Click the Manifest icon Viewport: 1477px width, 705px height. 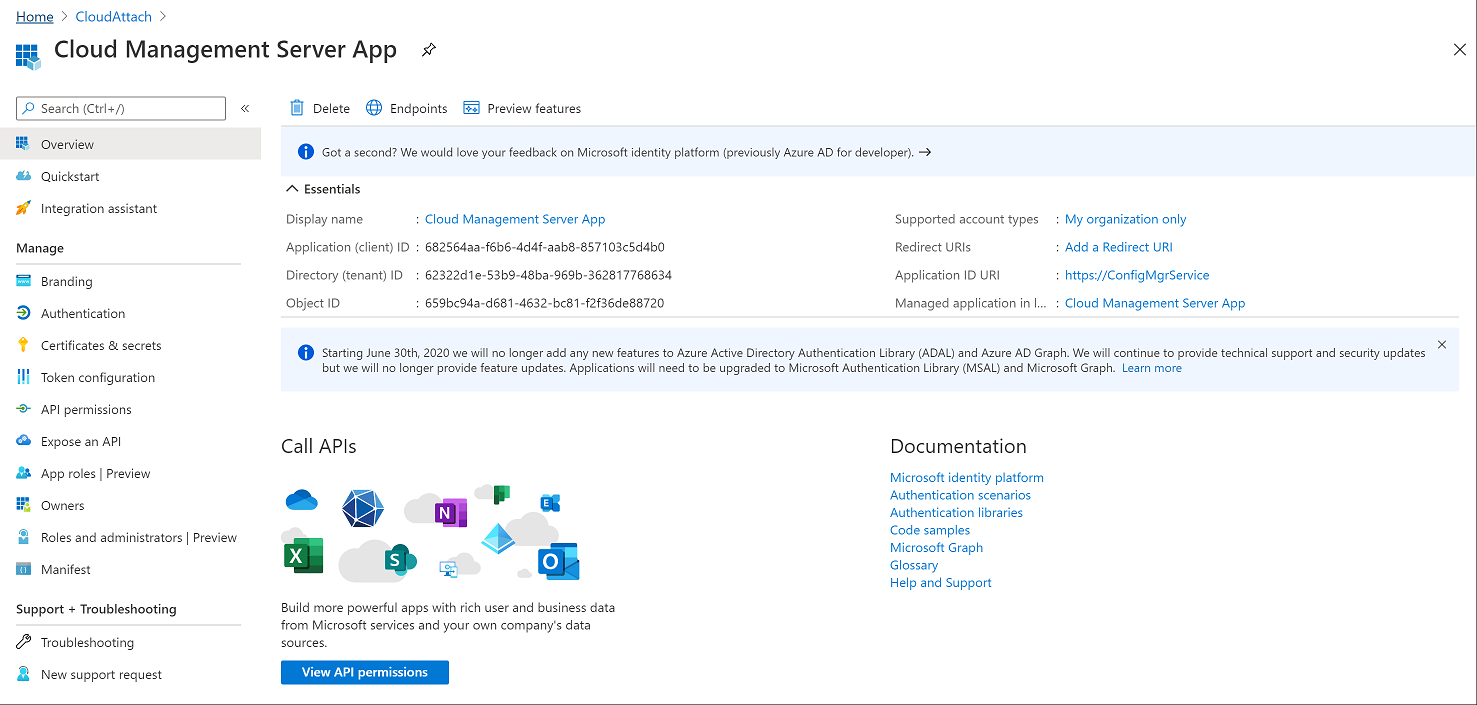(23, 569)
